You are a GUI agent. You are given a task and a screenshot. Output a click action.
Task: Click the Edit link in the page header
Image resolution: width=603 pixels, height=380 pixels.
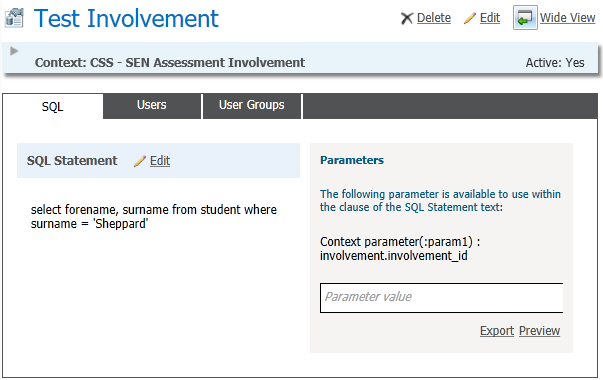click(x=490, y=18)
